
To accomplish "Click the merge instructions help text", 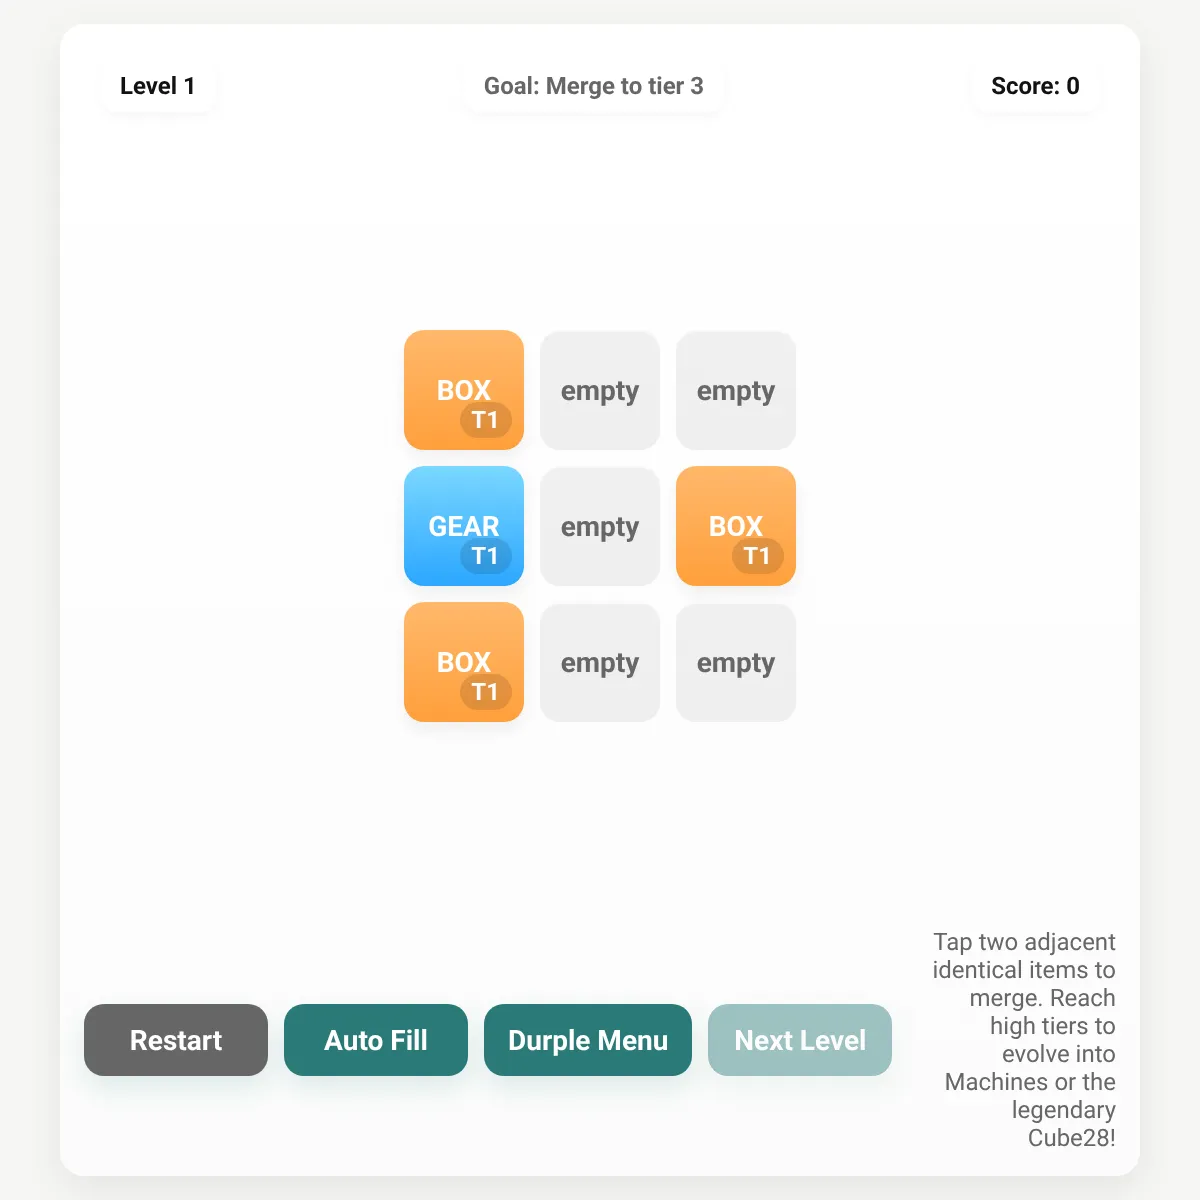I will tap(1024, 1040).
